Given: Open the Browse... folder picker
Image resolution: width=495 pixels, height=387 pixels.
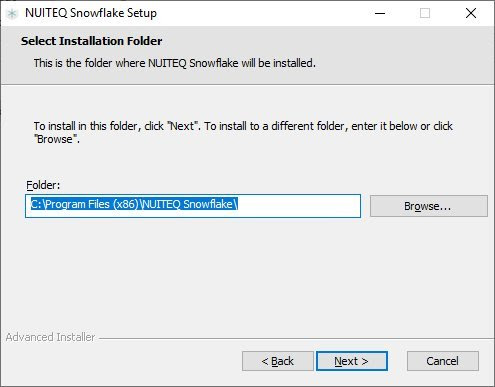Looking at the screenshot, I should (x=429, y=206).
